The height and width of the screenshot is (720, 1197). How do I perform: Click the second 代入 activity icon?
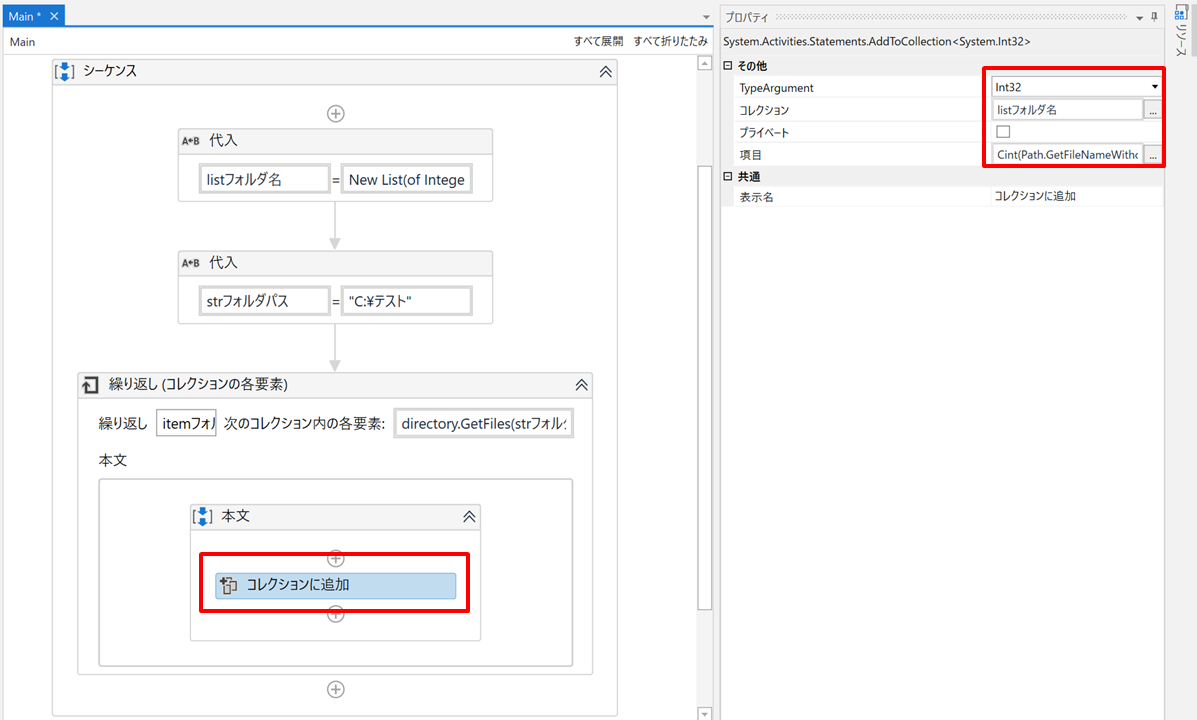click(x=190, y=263)
